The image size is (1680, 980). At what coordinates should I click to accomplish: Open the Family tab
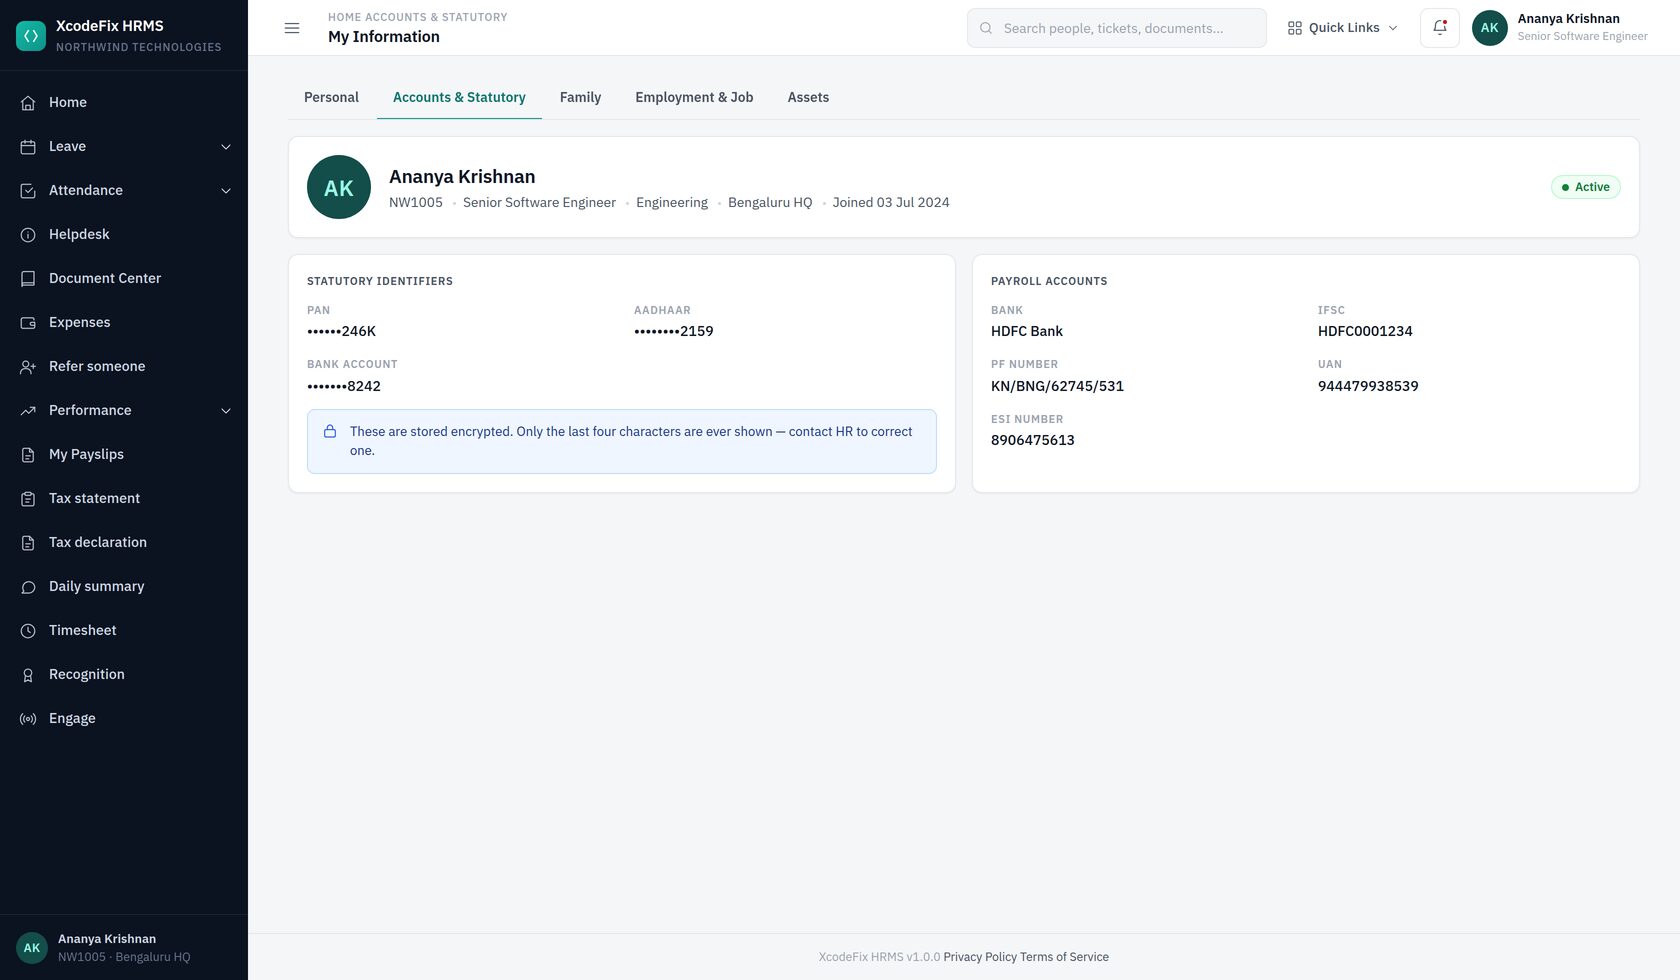(580, 97)
